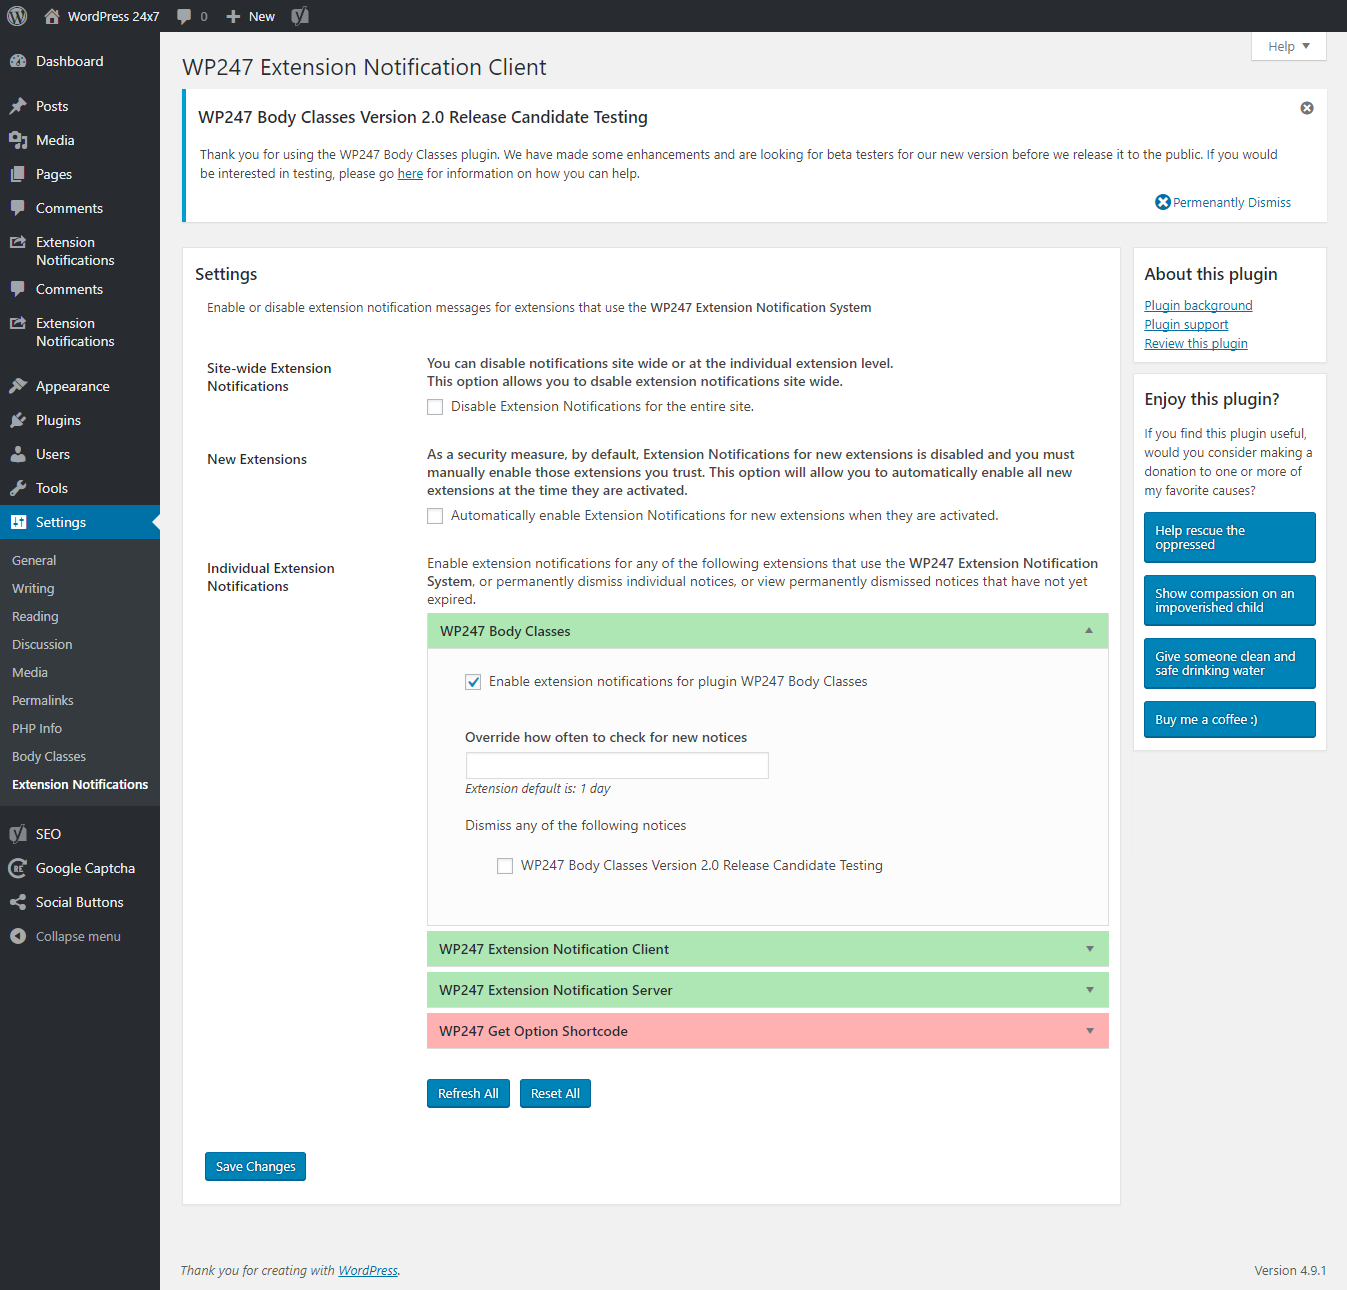Open Posts using the pushpin icon

(x=18, y=106)
